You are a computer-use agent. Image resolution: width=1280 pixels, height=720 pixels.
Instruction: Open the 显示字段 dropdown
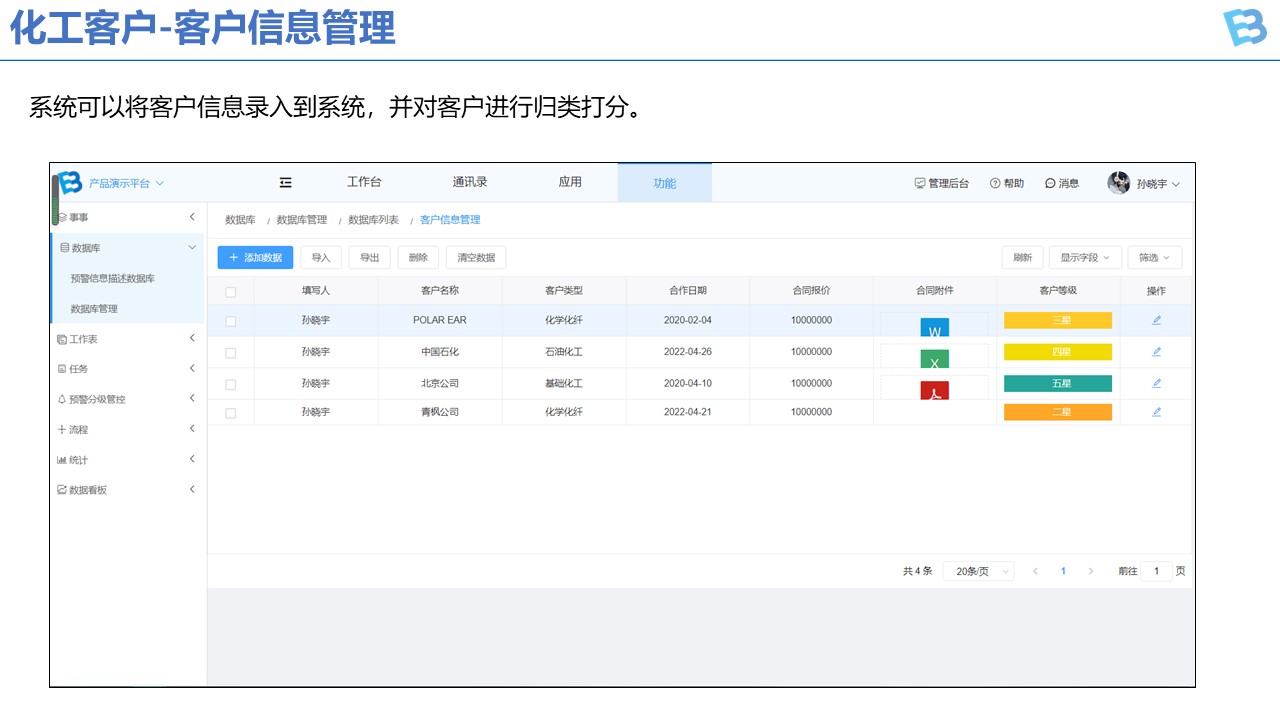click(1085, 258)
